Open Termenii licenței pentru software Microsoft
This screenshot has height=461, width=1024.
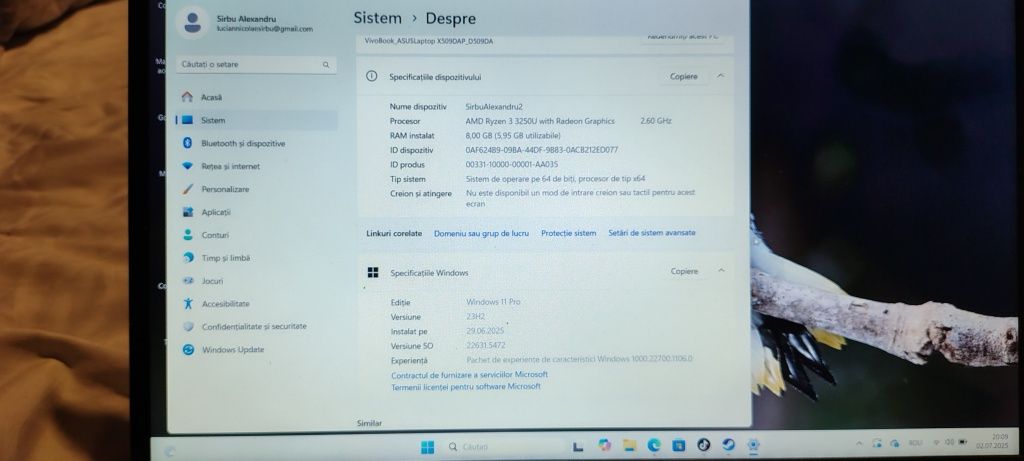466,387
